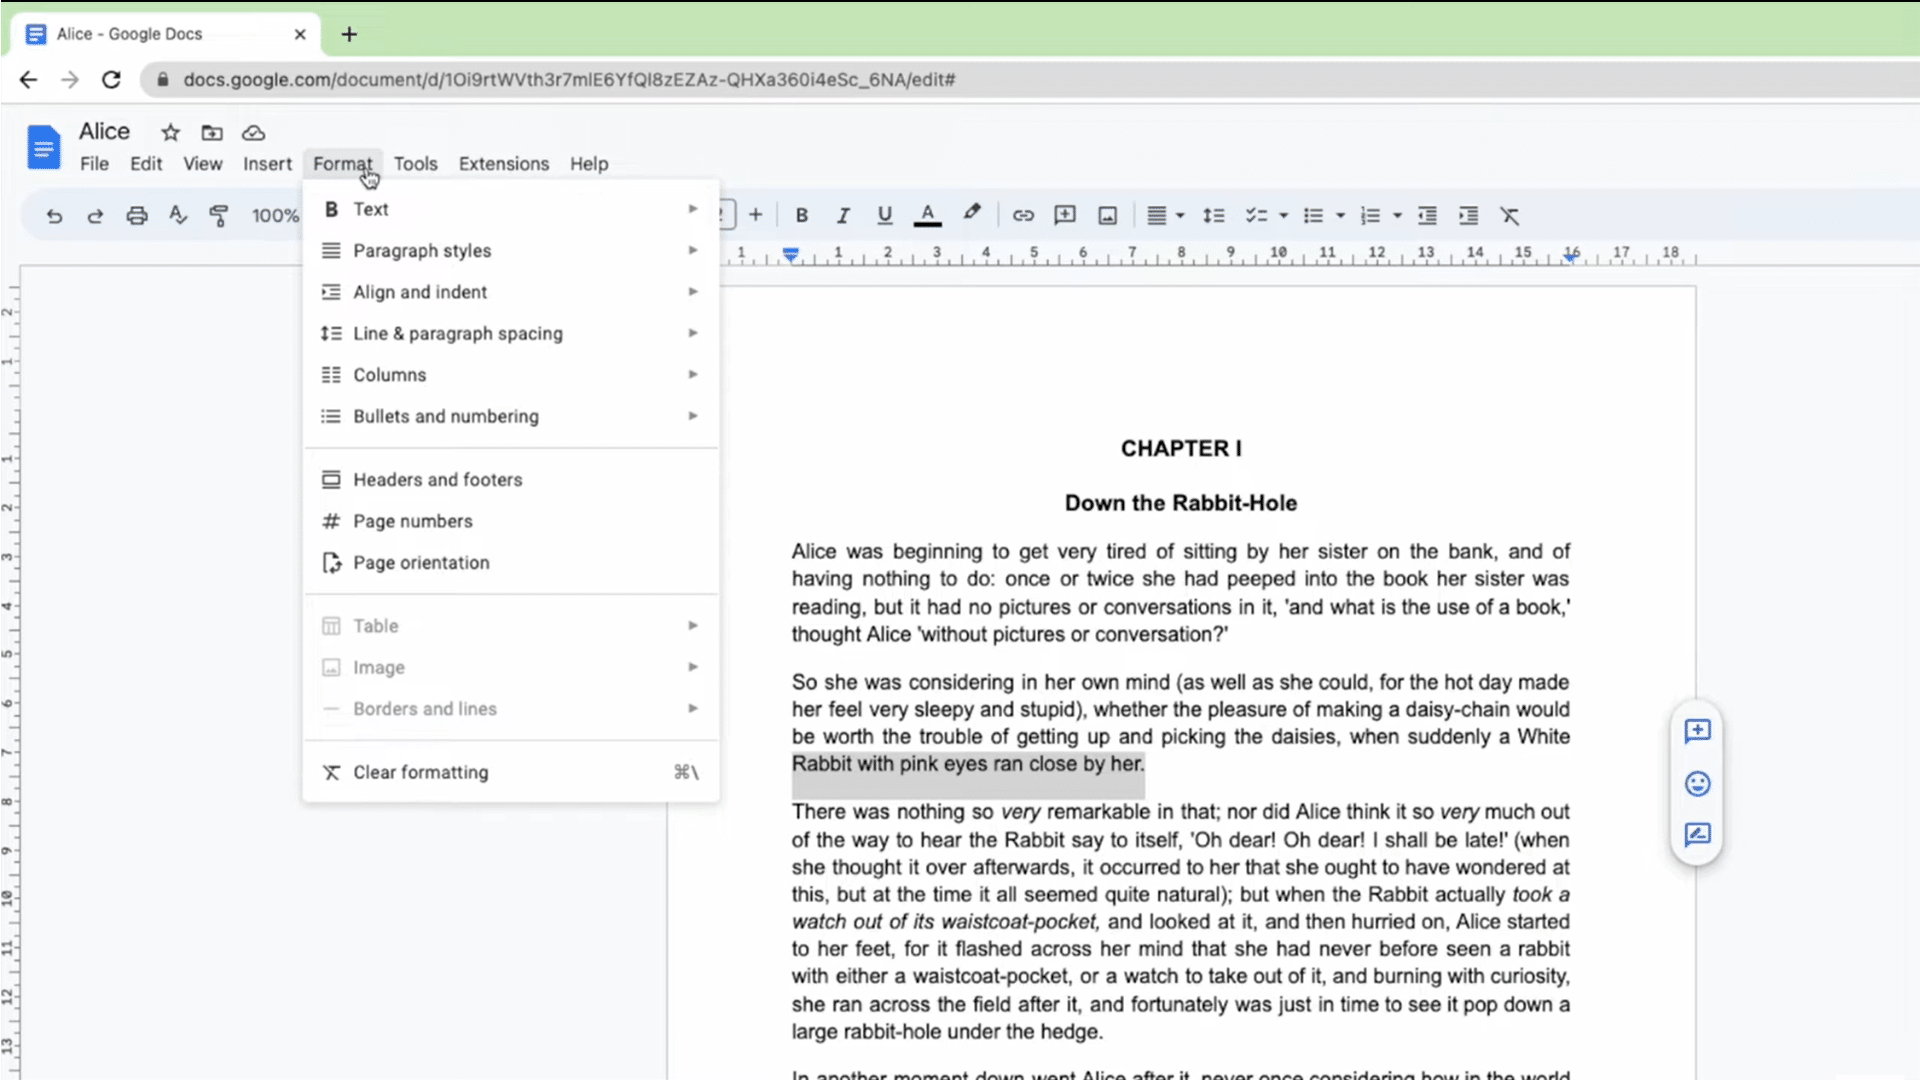Image resolution: width=1920 pixels, height=1080 pixels.
Task: Click the Down the Rabbit-Hole subheading
Action: coord(1181,503)
